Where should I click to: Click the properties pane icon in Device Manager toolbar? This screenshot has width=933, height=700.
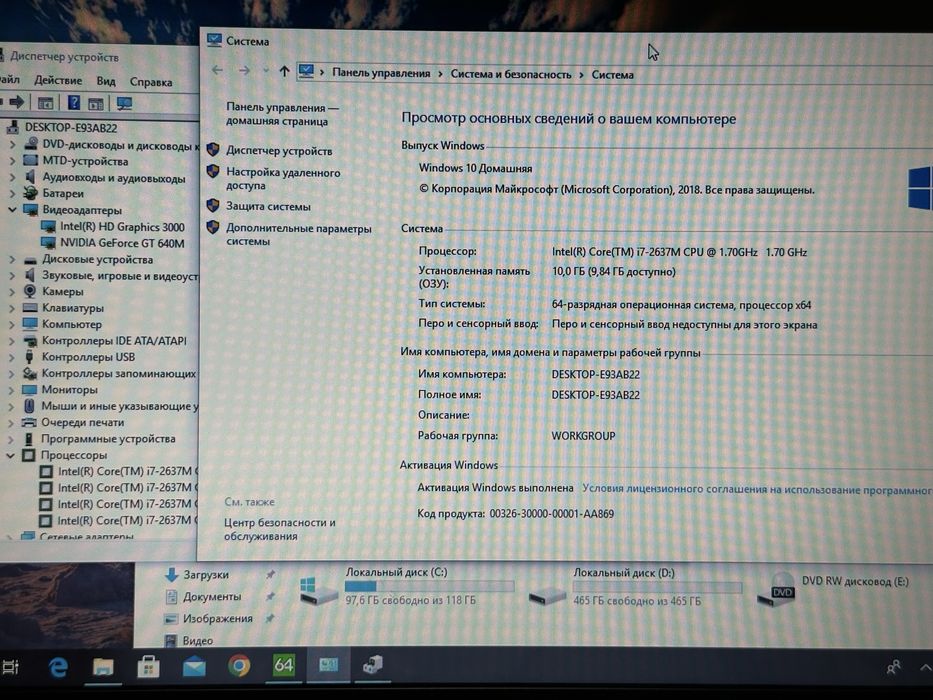click(96, 104)
